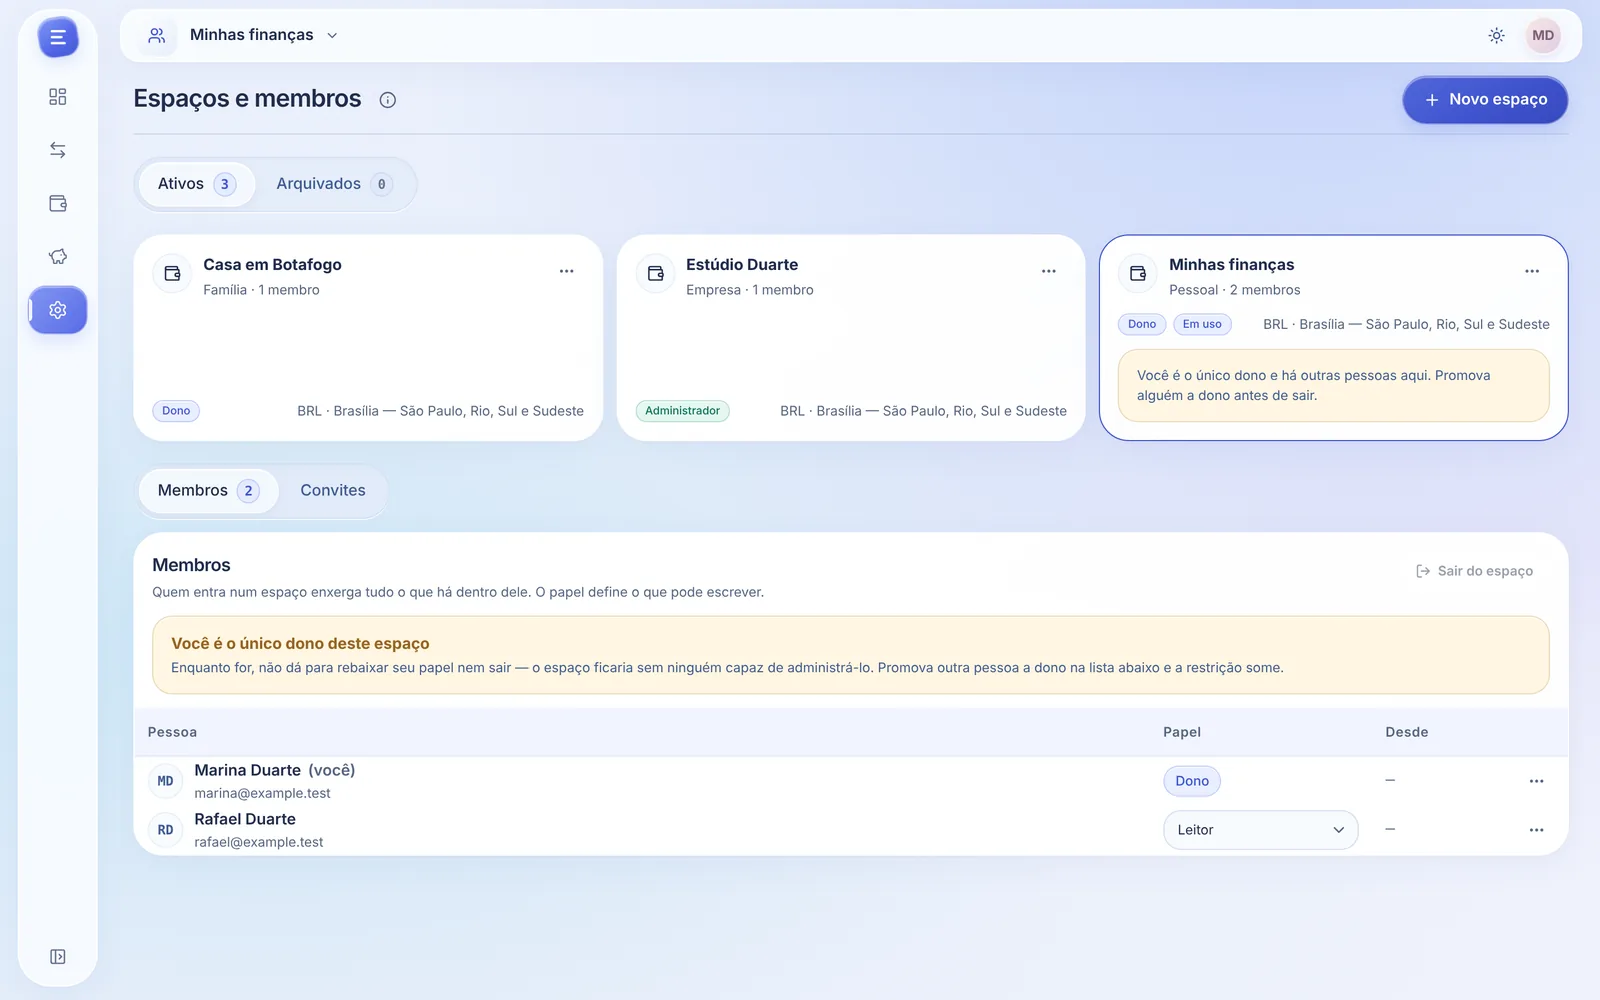The width and height of the screenshot is (1600, 1000).
Task: Switch to the Arquivados tab
Action: coord(334,184)
